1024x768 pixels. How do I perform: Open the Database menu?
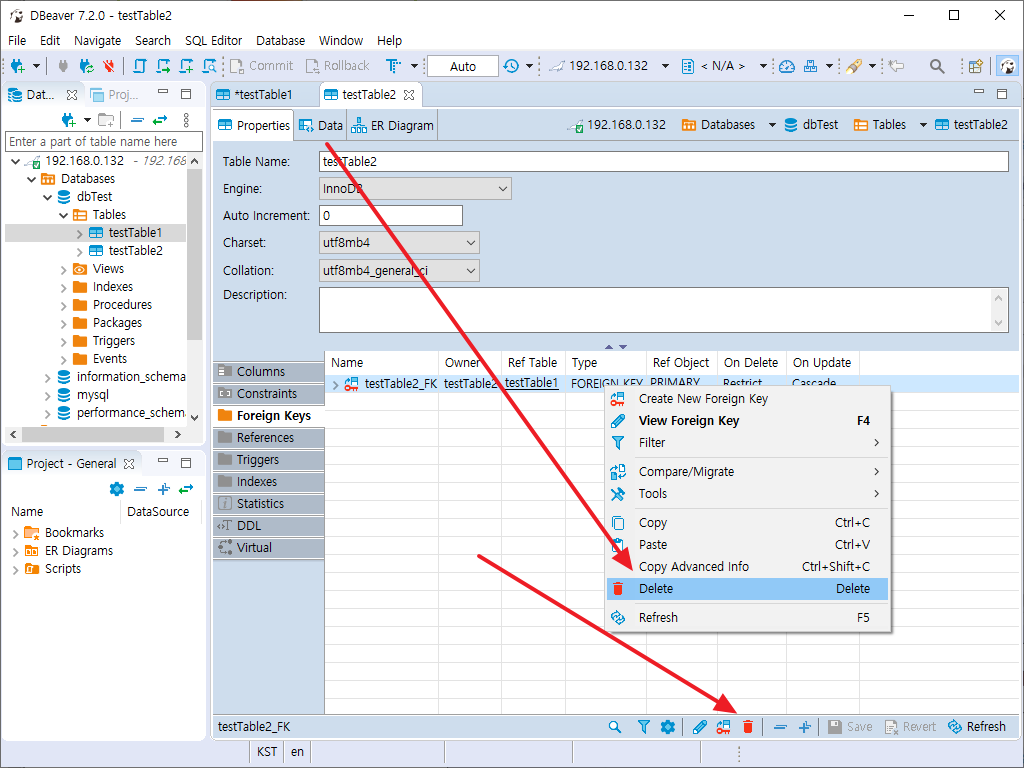(280, 40)
